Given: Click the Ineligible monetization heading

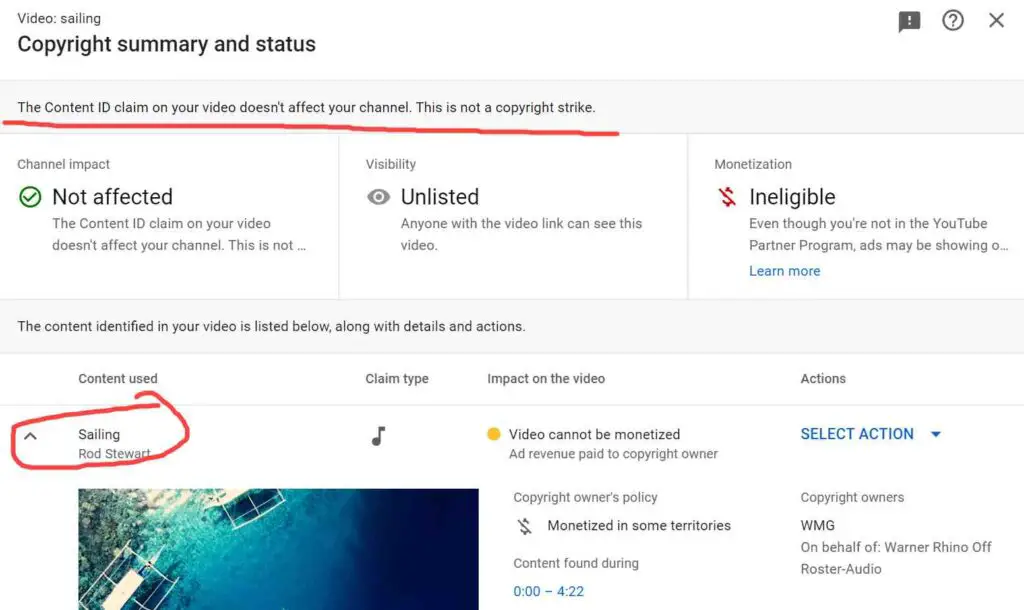Looking at the screenshot, I should (x=792, y=197).
